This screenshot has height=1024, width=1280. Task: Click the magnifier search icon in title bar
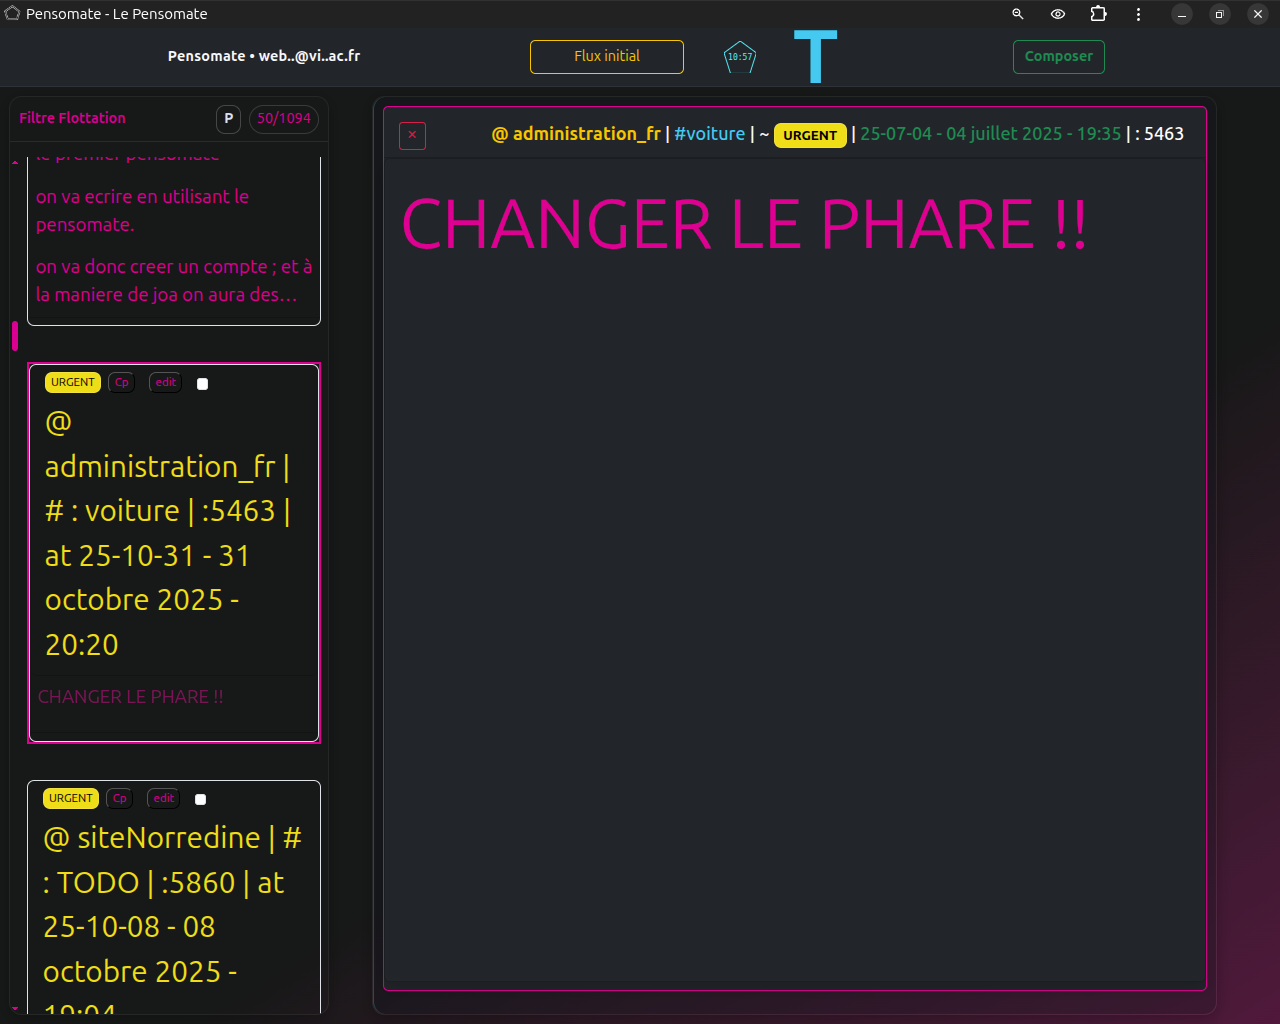[1017, 14]
